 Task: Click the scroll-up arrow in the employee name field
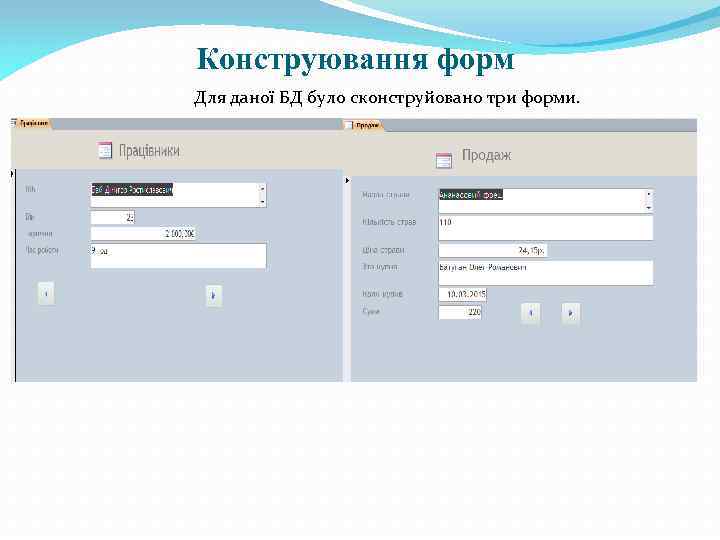[x=263, y=188]
